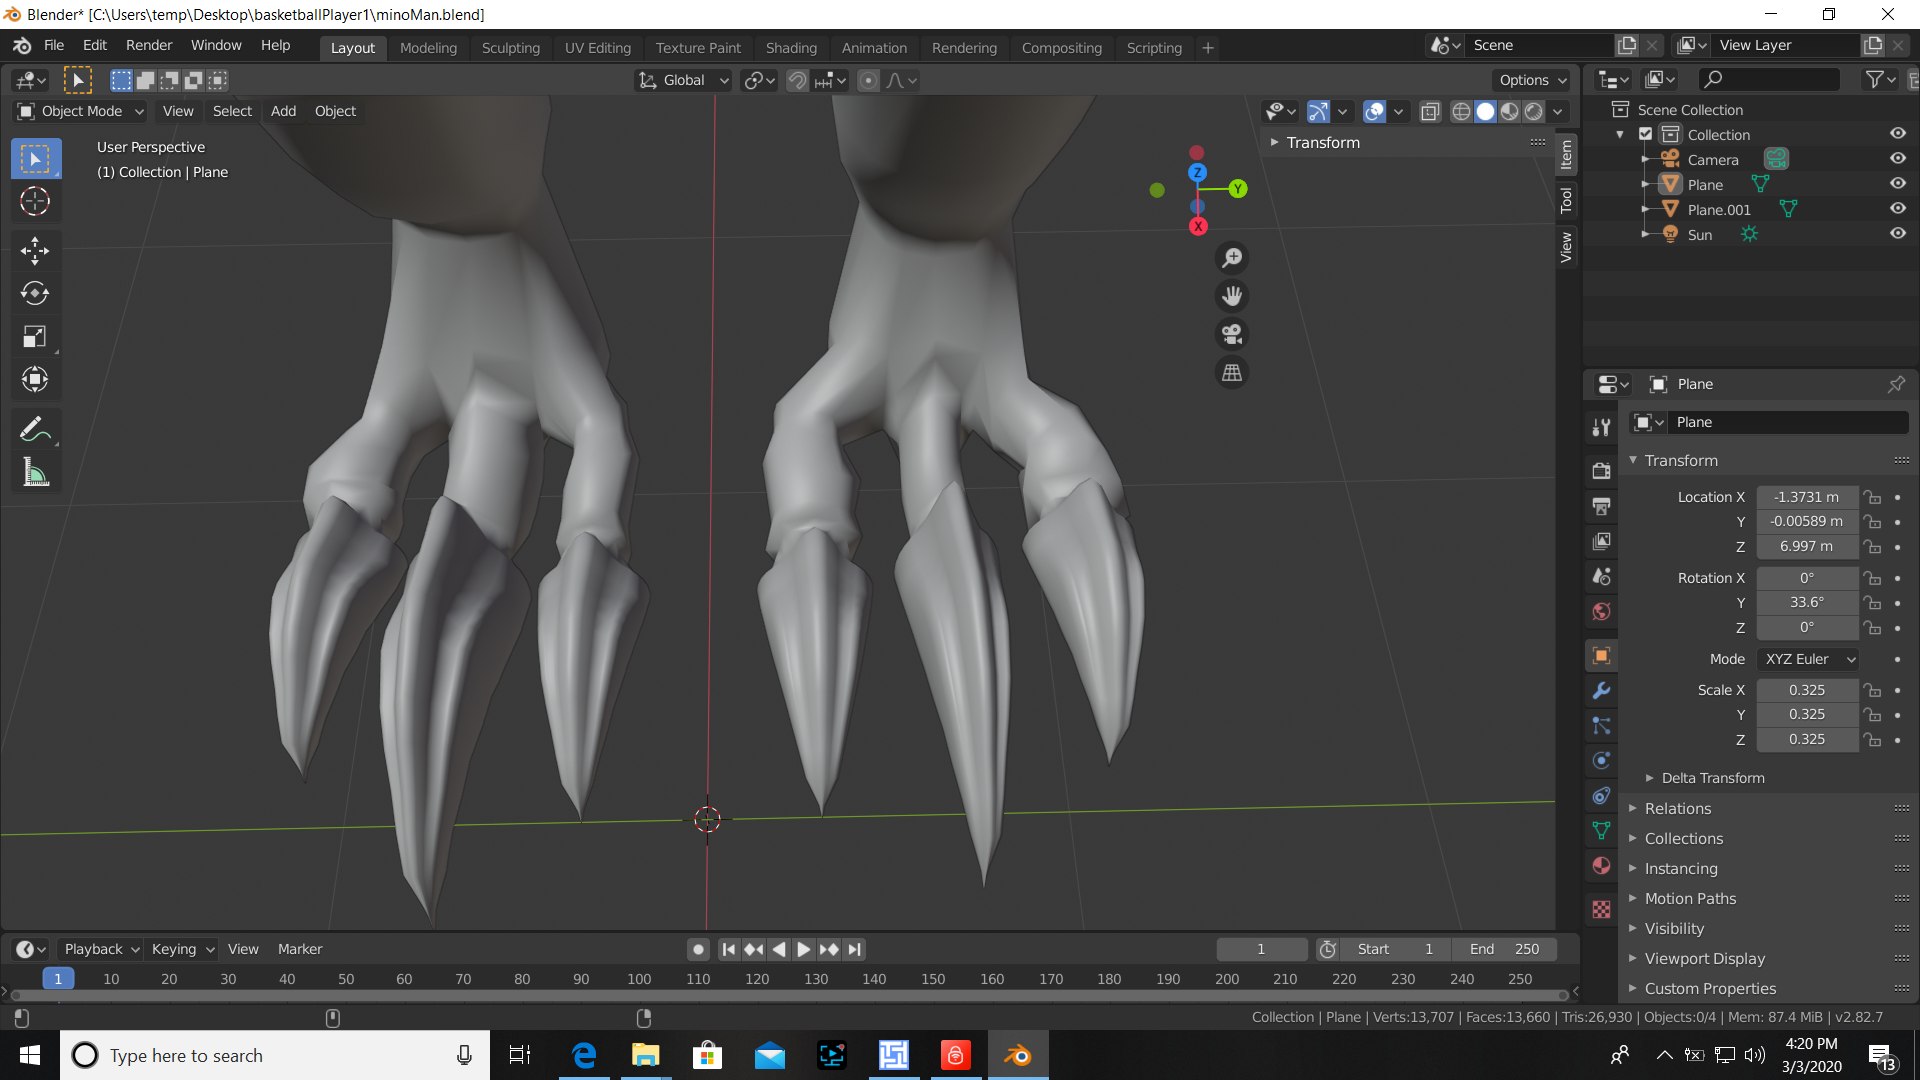Lock the Location X value
1920x1080 pixels.
pos(1872,497)
